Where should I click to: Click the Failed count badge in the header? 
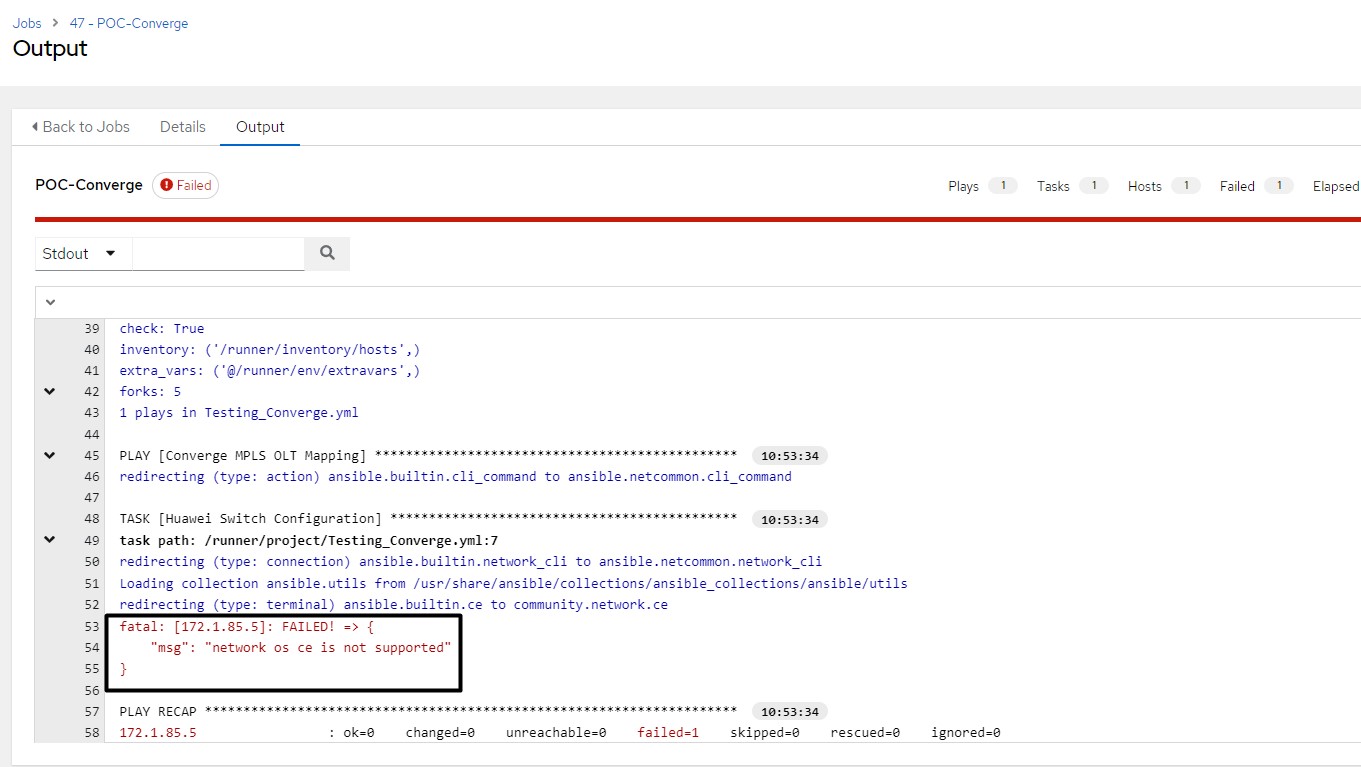click(1279, 186)
